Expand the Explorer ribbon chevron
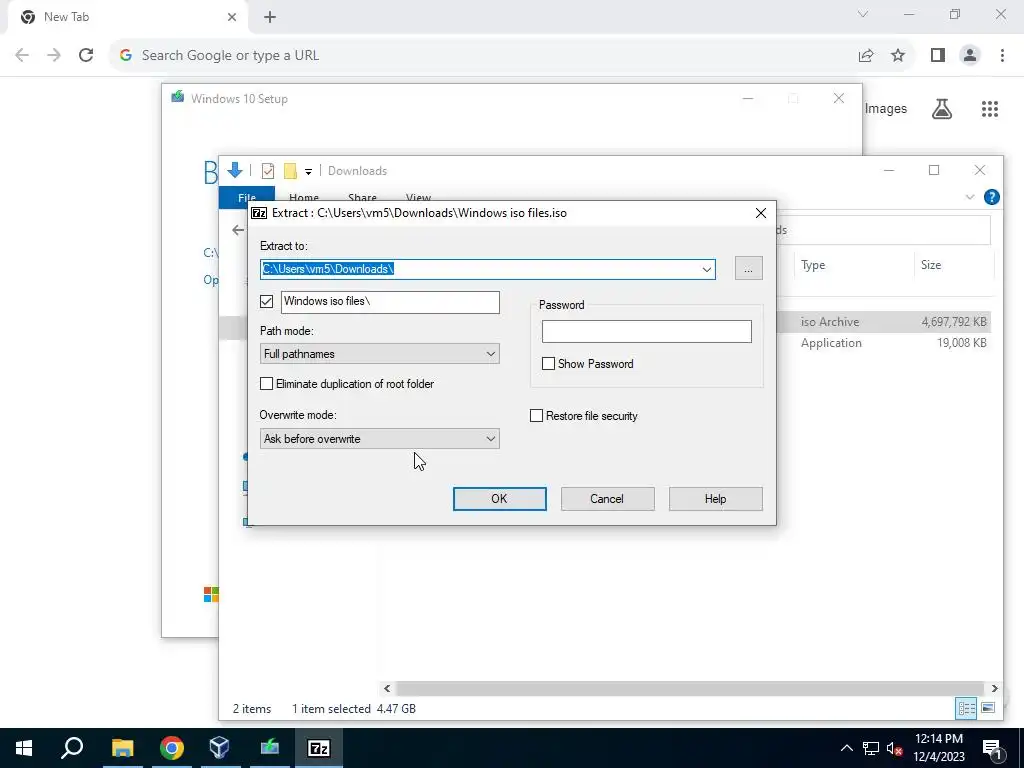The image size is (1024, 768). (x=970, y=197)
